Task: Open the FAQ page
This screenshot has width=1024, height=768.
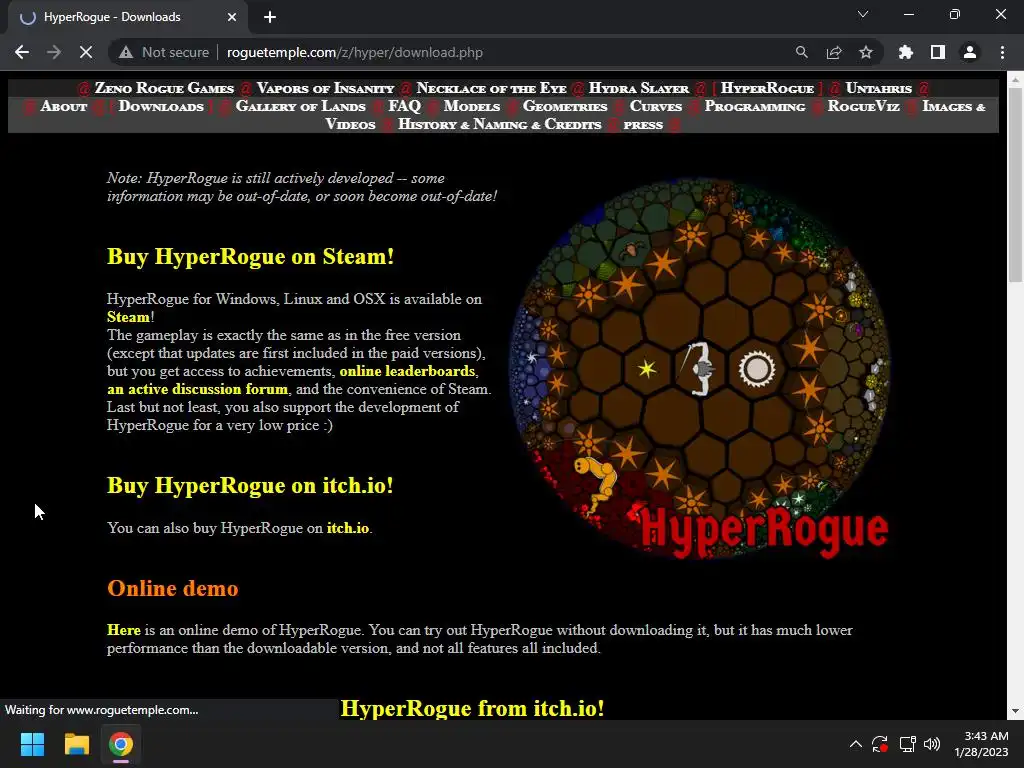Action: 404,106
